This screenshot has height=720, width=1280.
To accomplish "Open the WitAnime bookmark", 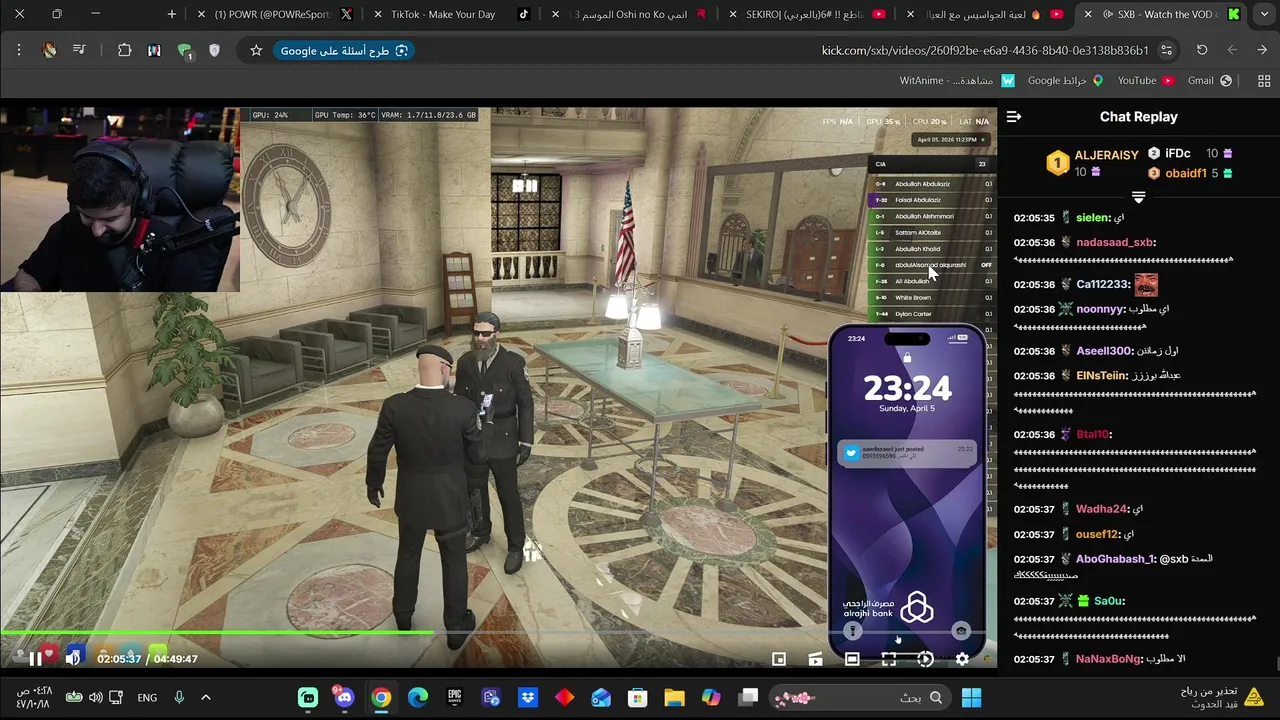I will coord(957,80).
